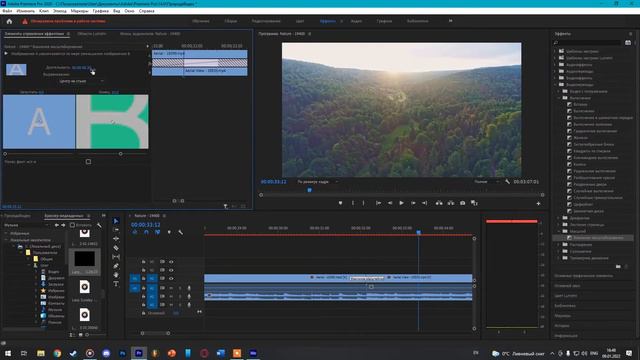Expand 'Видеоэффекты' folder in Effects panel
Viewport: 640px width, 360px height.
(556, 78)
